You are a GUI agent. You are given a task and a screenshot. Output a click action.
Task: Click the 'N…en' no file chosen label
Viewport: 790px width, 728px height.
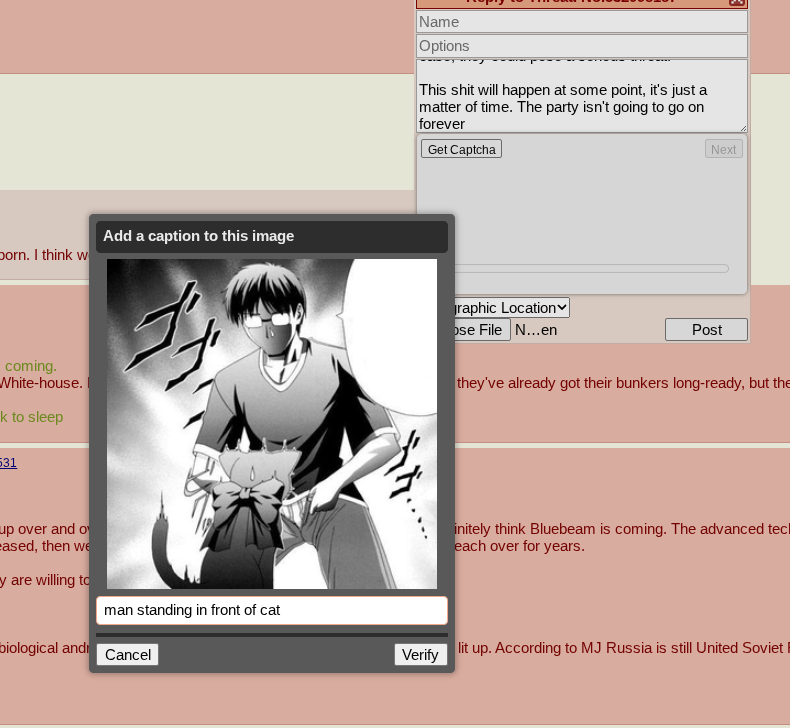tap(536, 330)
